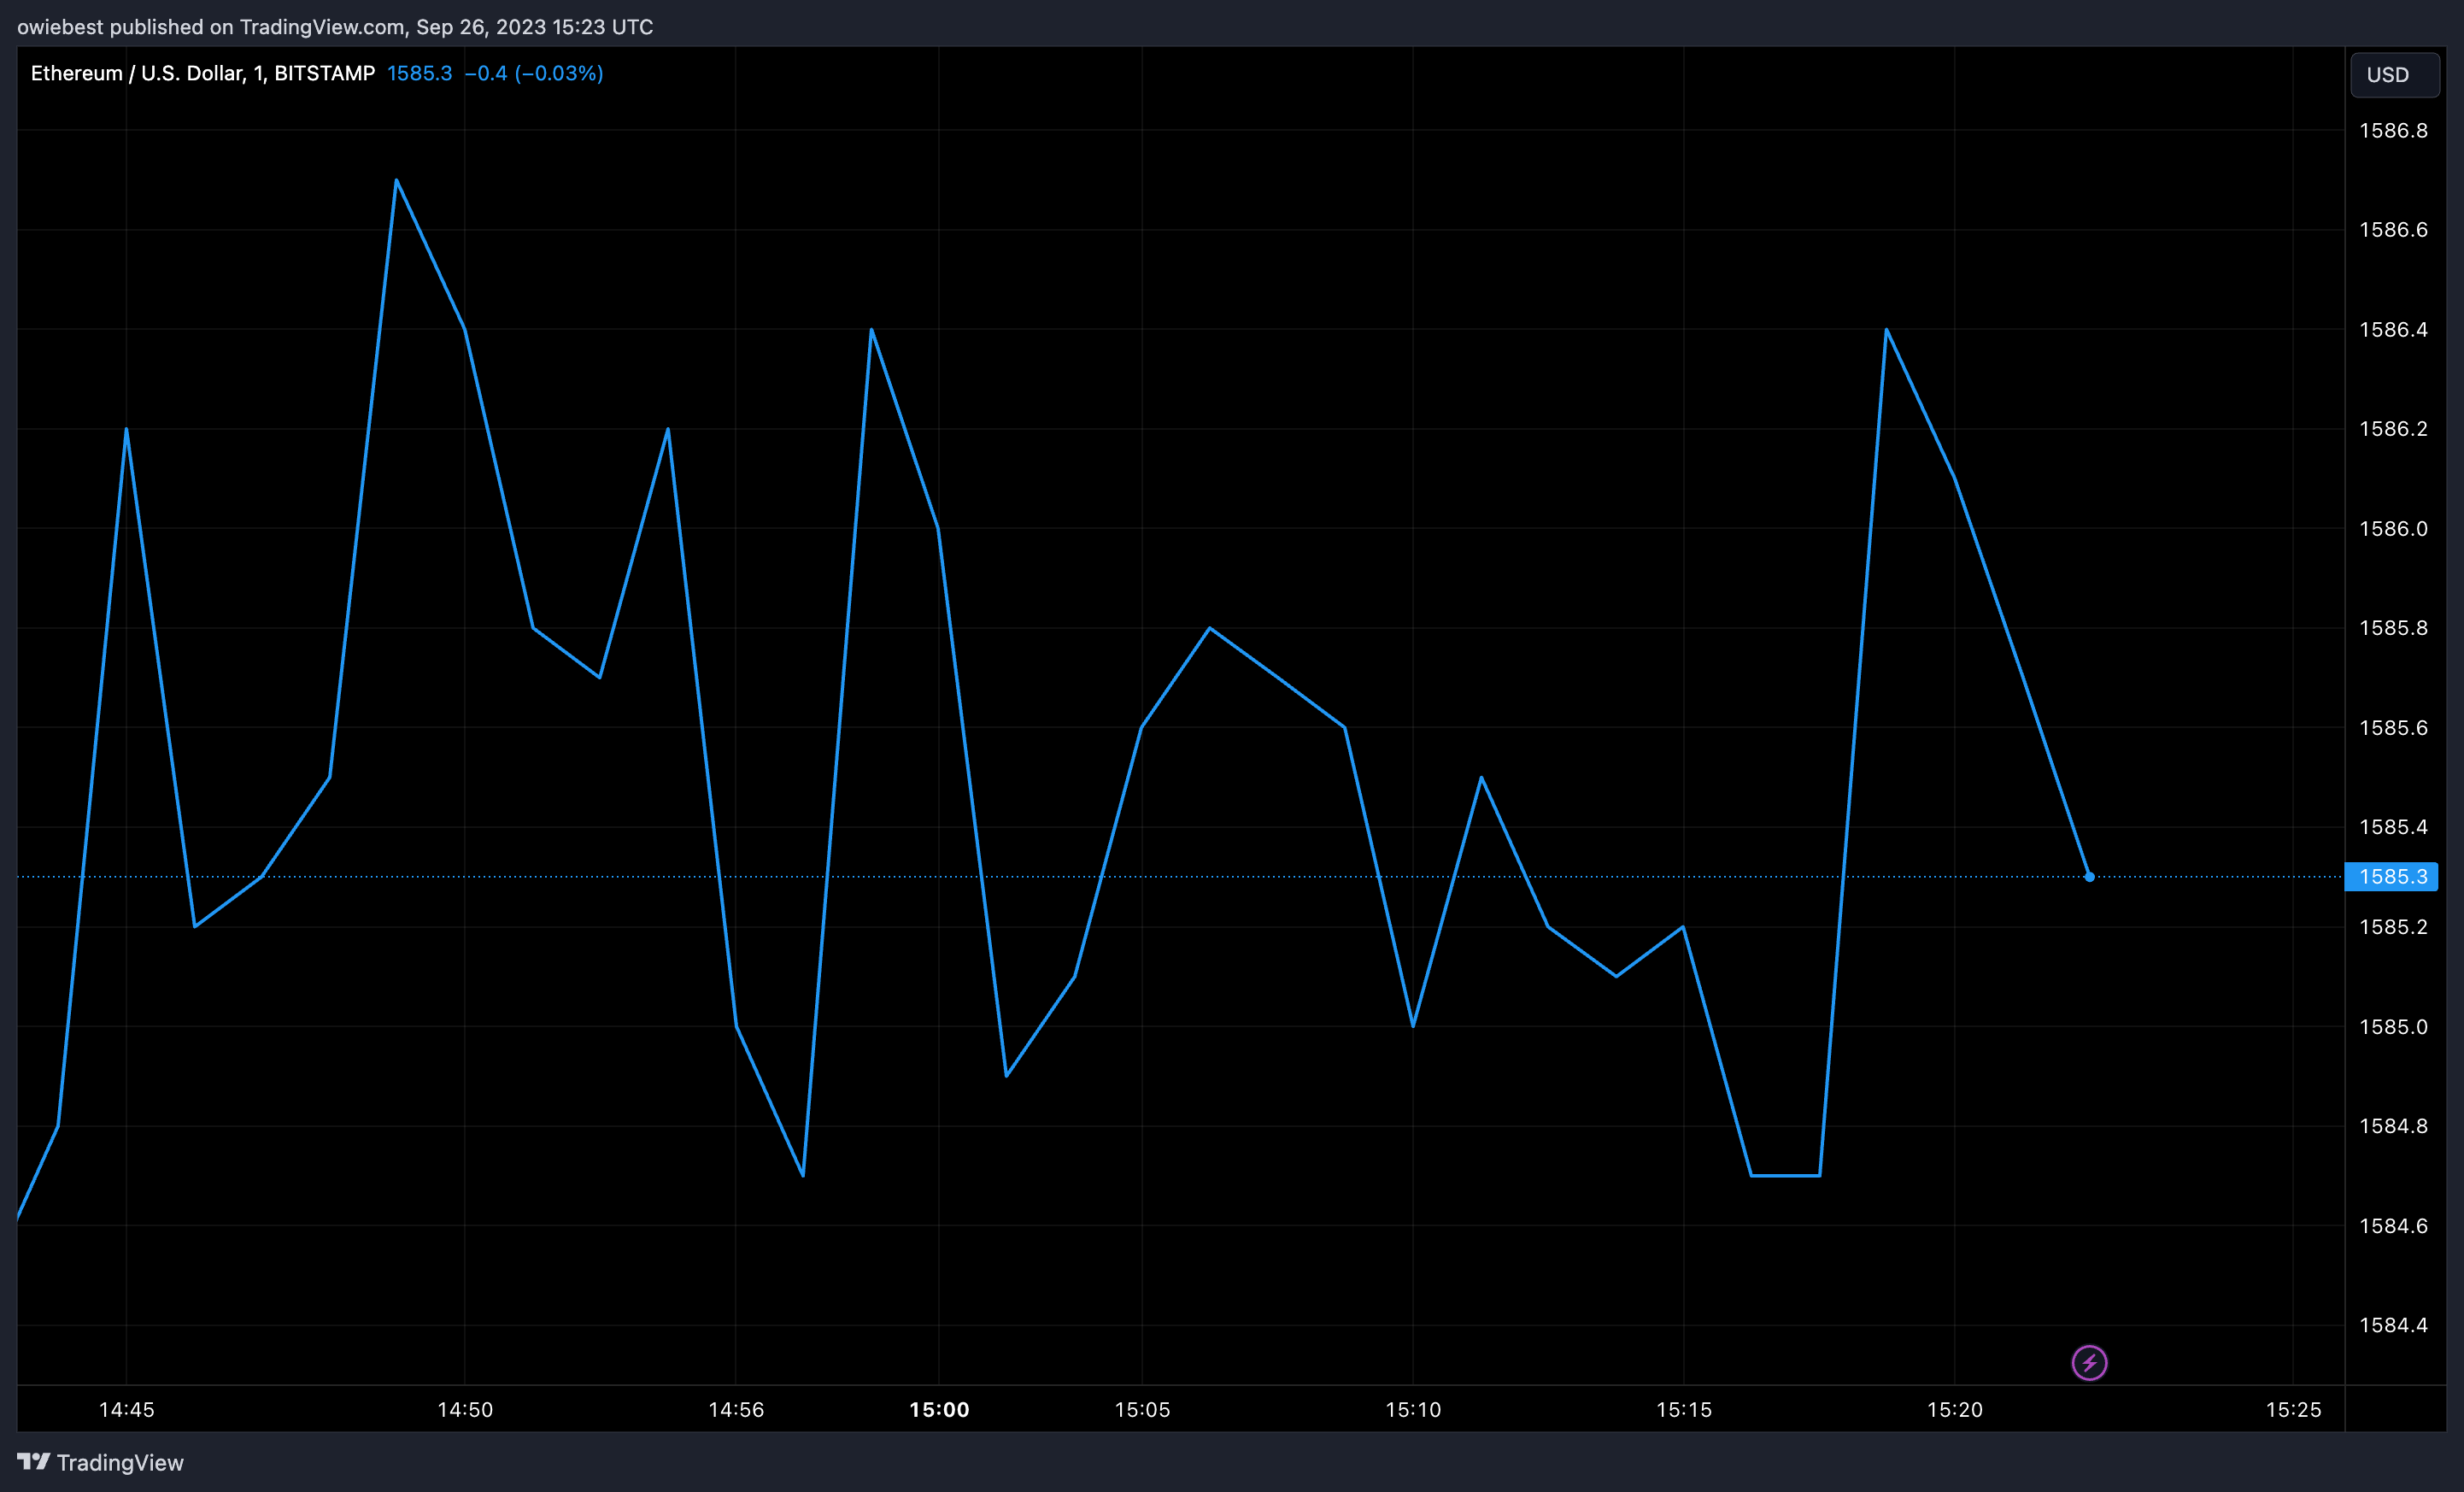This screenshot has height=1492, width=2464.
Task: Open the USD dropdown in the top right
Action: pyautogui.click(x=2394, y=74)
